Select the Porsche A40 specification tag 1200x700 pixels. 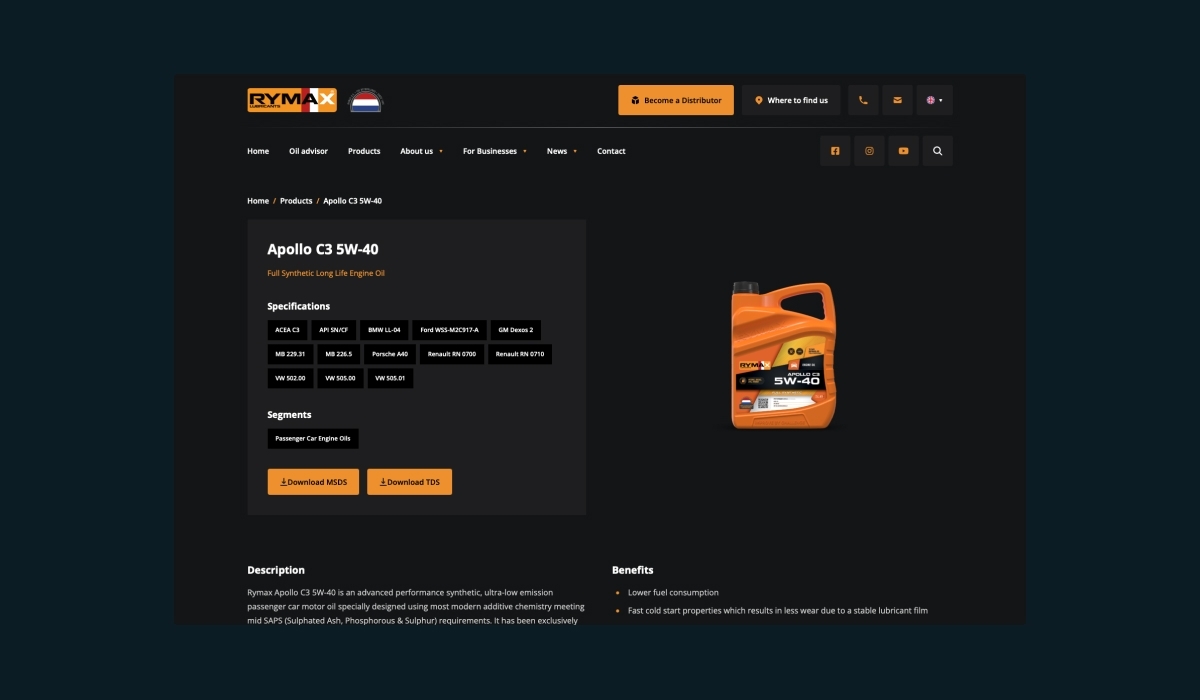pyautogui.click(x=390, y=354)
